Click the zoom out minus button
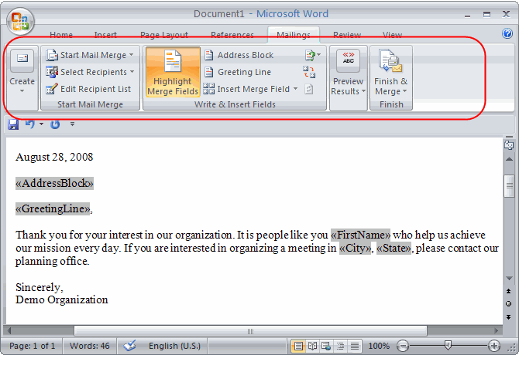This screenshot has width=528, height=374. (403, 346)
